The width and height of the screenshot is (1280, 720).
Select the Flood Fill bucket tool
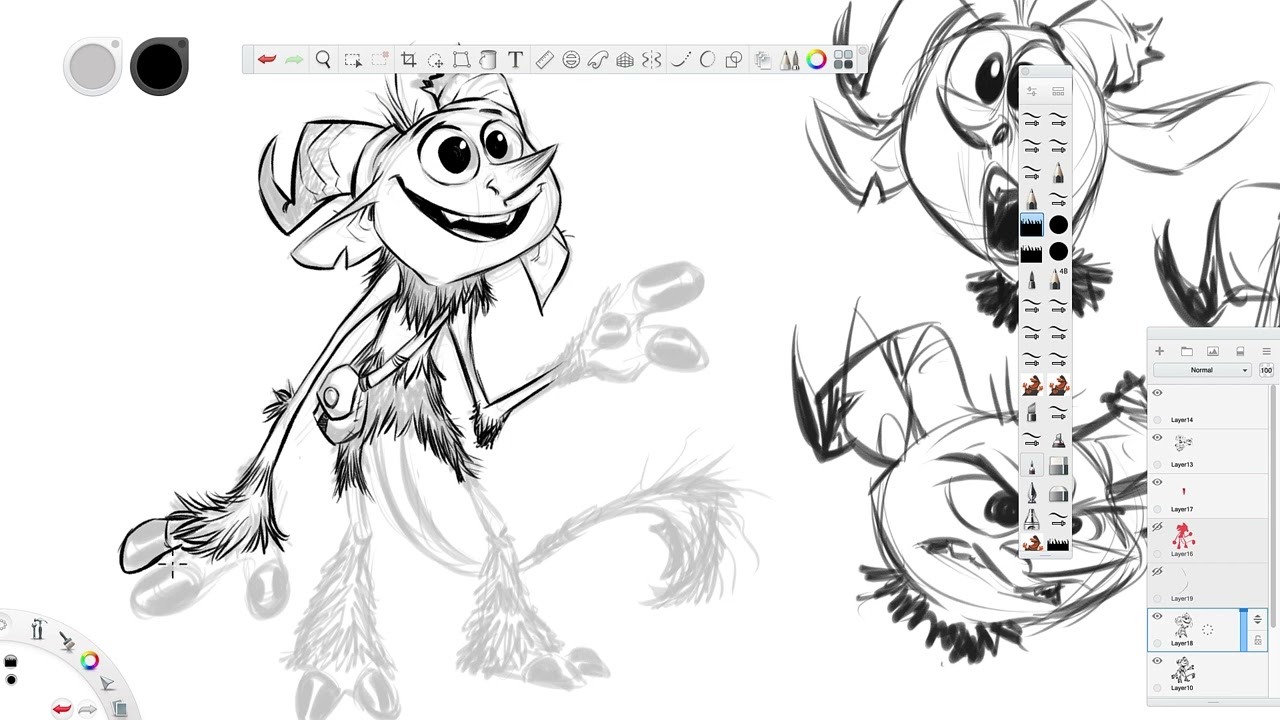(x=488, y=60)
